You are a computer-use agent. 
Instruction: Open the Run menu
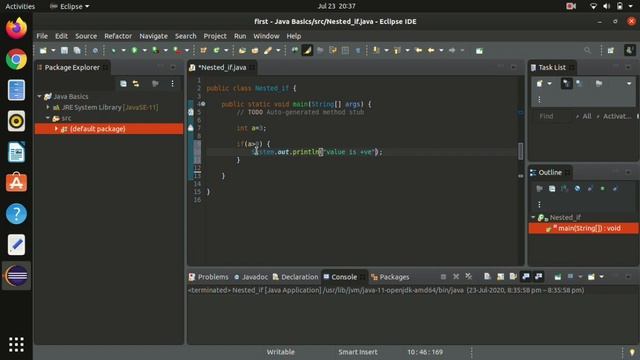coord(240,36)
